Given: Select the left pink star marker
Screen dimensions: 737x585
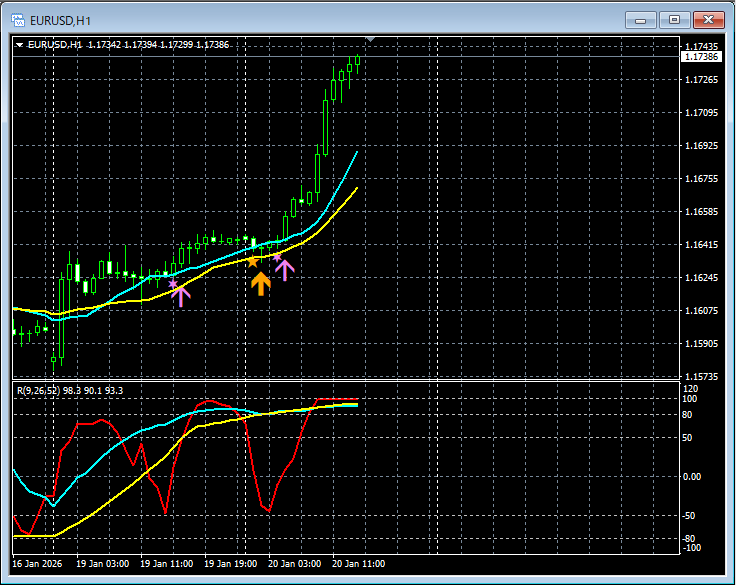Looking at the screenshot, I should coord(173,284).
